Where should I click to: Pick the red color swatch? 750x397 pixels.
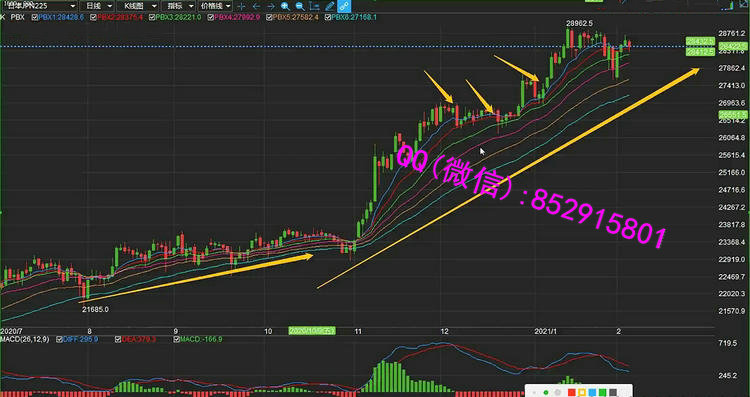pos(571,392)
